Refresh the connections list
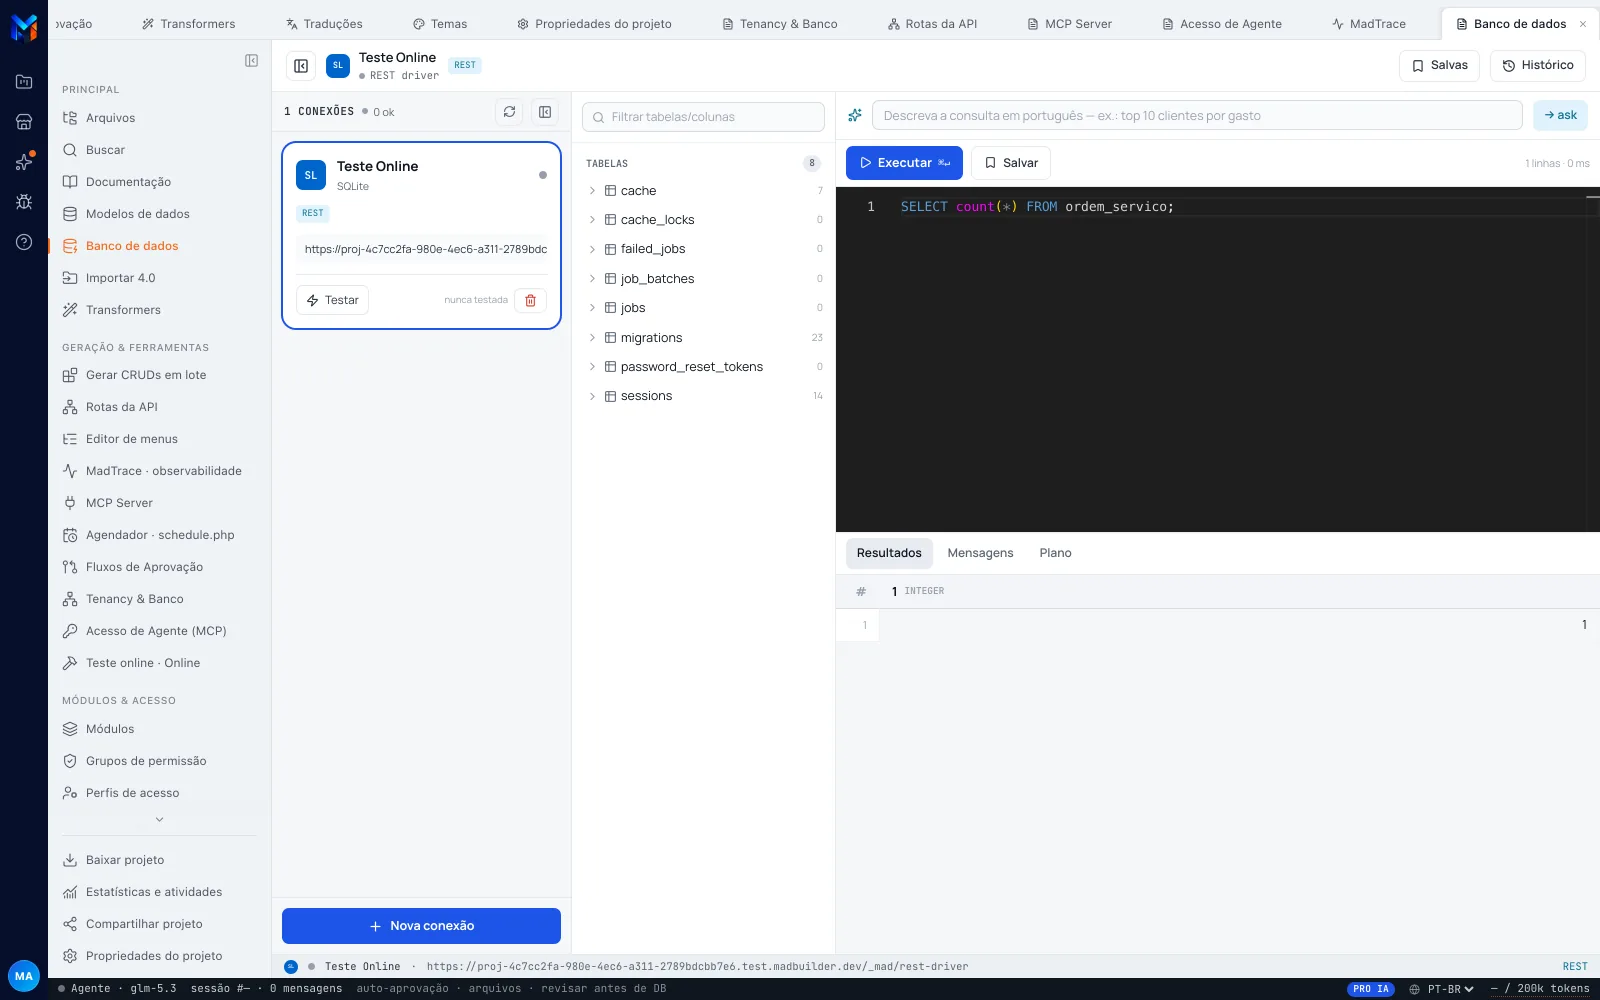 (509, 112)
